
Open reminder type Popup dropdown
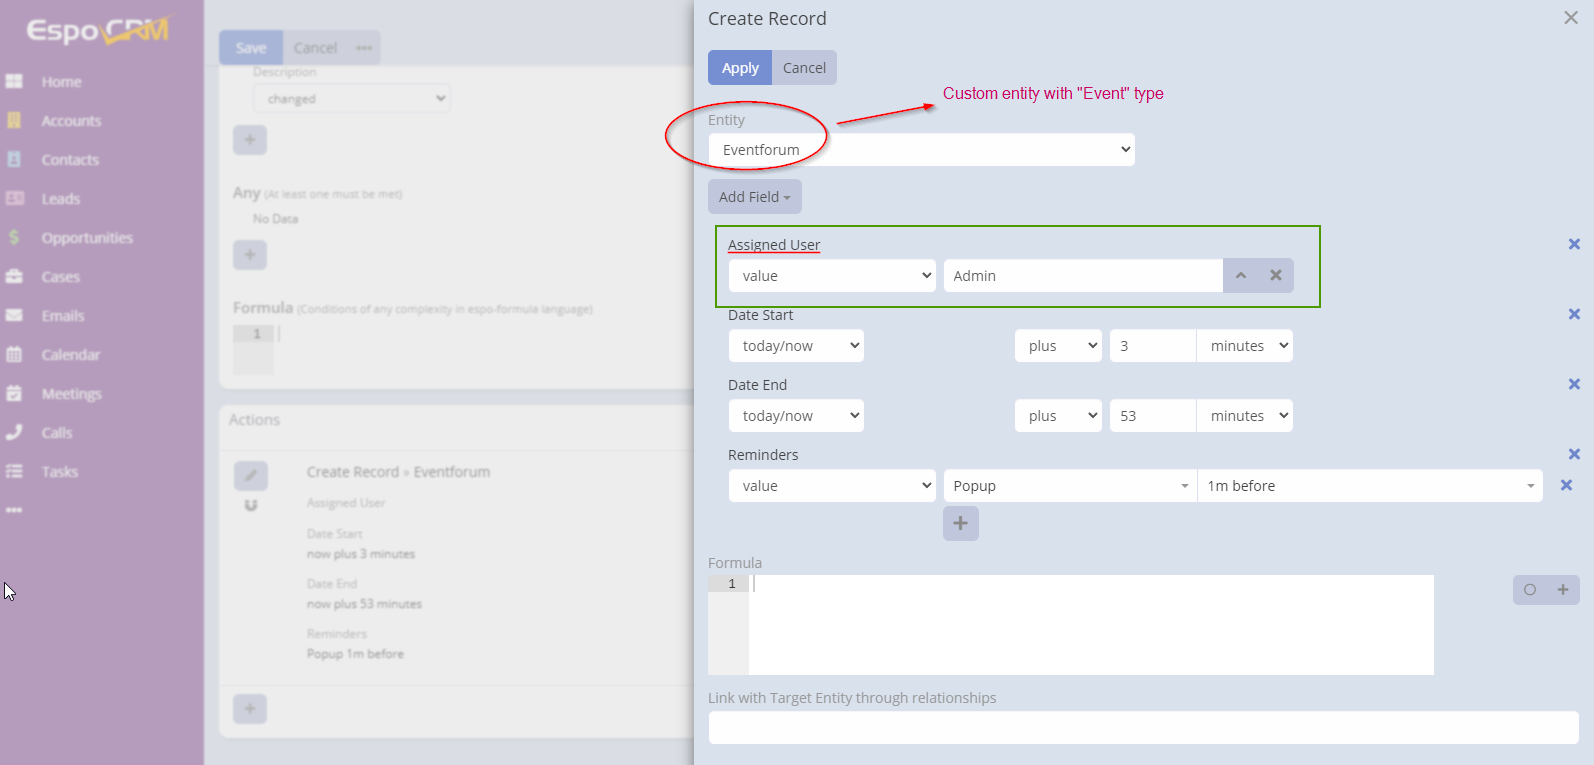pyautogui.click(x=1070, y=486)
